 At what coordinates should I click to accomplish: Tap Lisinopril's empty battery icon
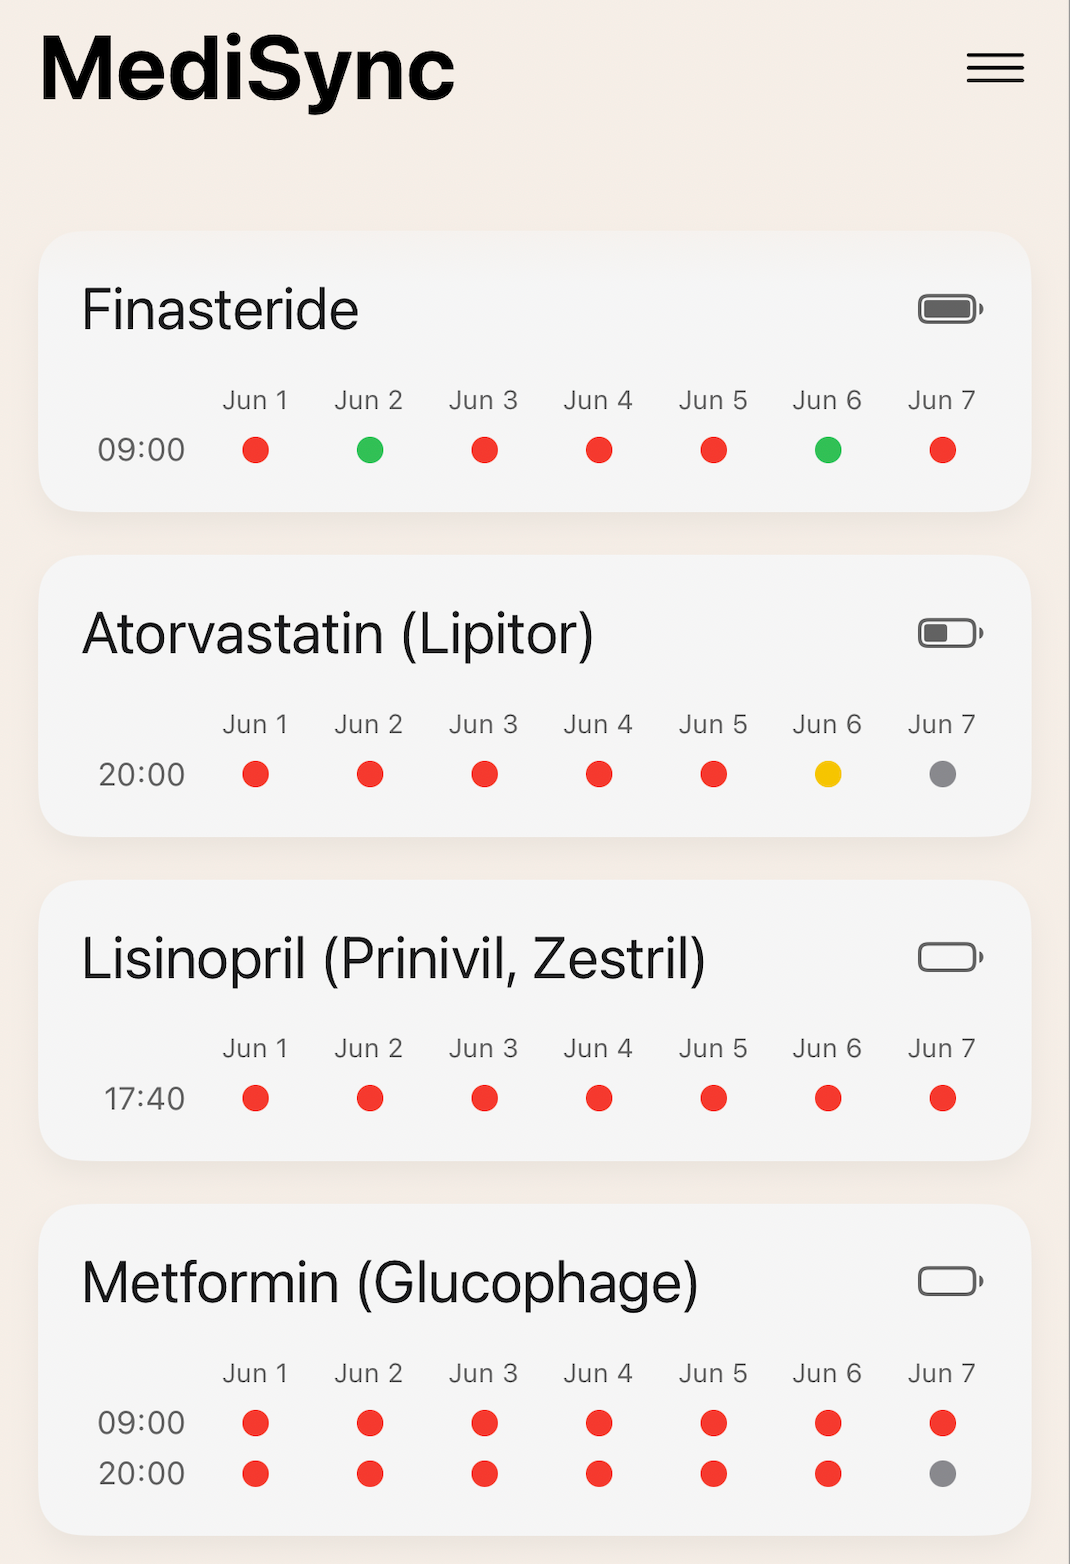(x=950, y=957)
